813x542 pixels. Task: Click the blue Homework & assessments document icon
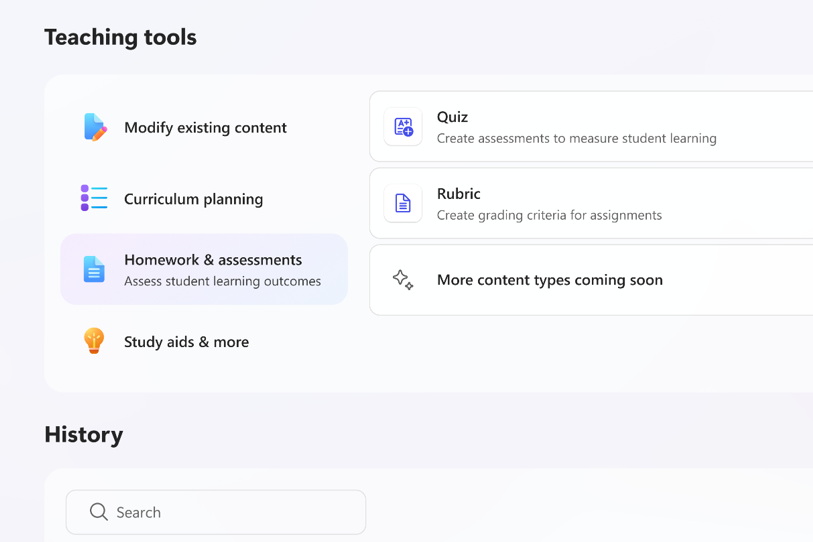94,269
